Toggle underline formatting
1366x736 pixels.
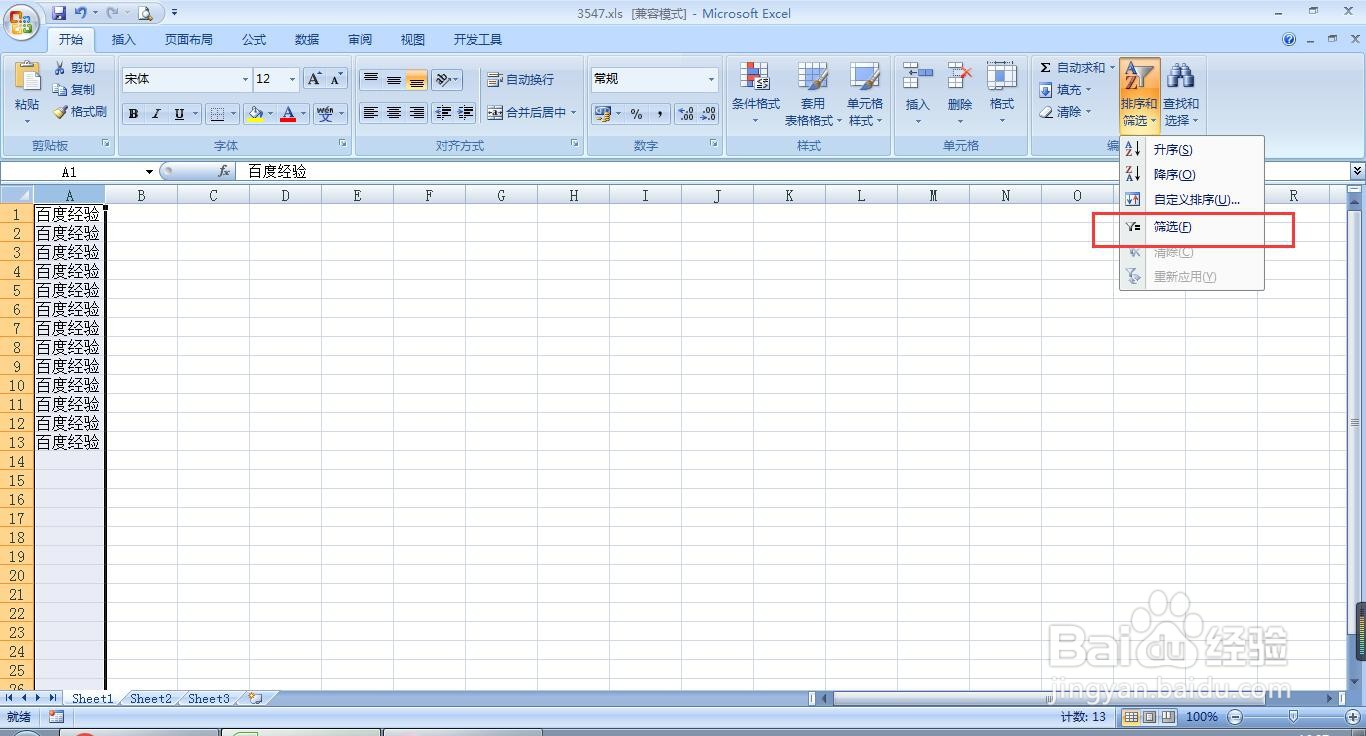point(179,114)
